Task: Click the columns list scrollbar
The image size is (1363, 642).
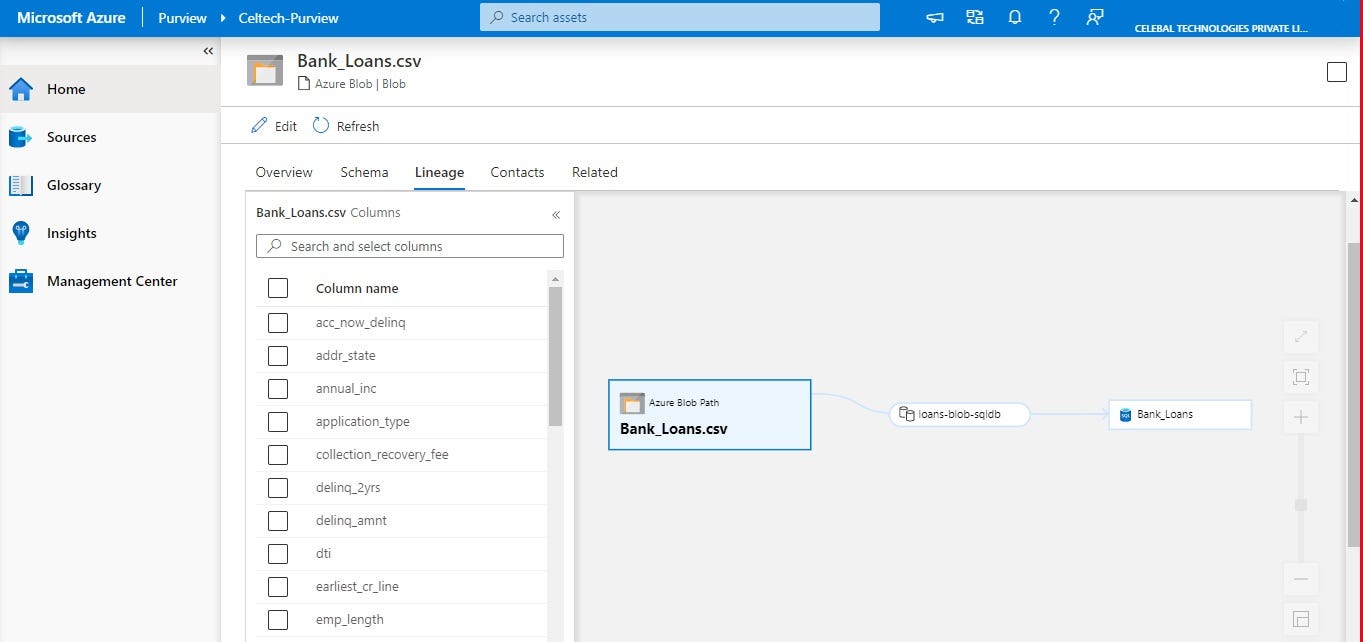Action: pos(556,355)
